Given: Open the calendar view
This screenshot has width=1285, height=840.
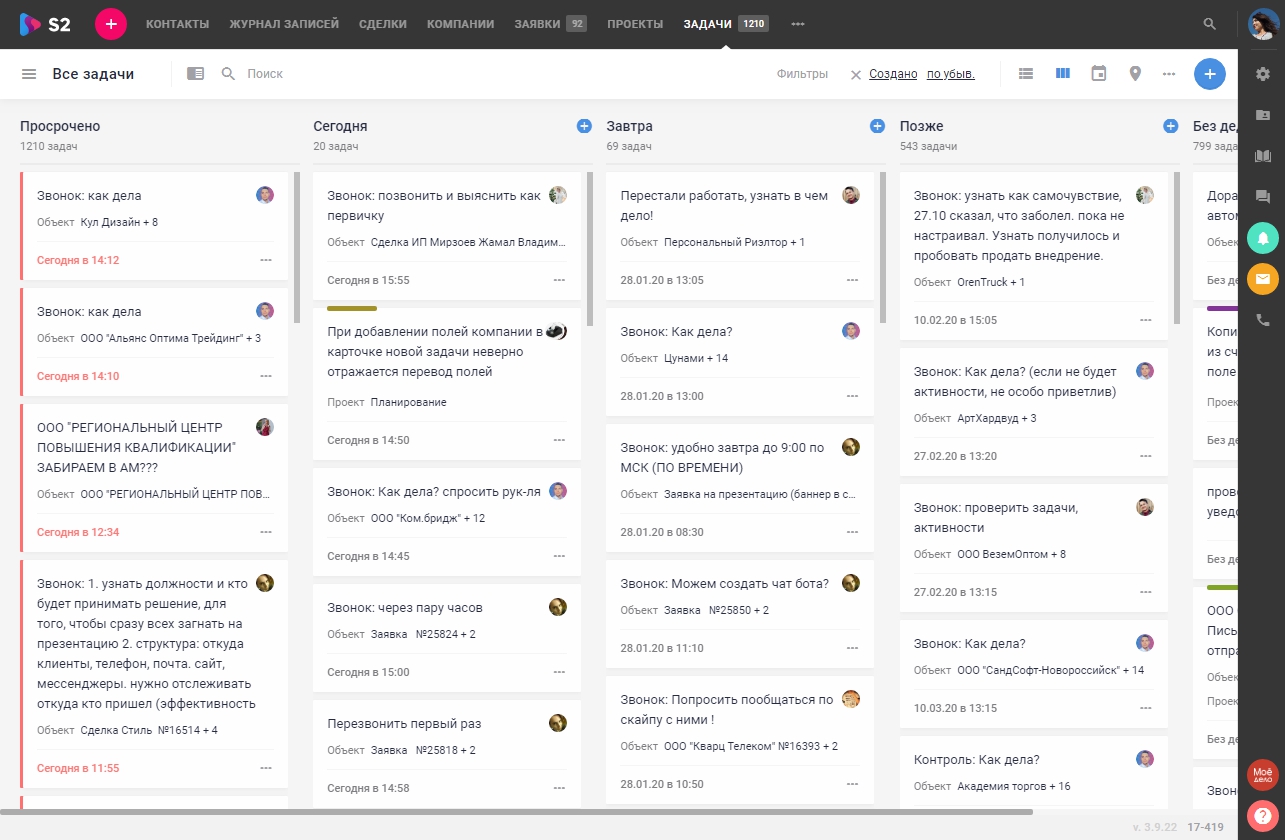Looking at the screenshot, I should coord(1099,73).
